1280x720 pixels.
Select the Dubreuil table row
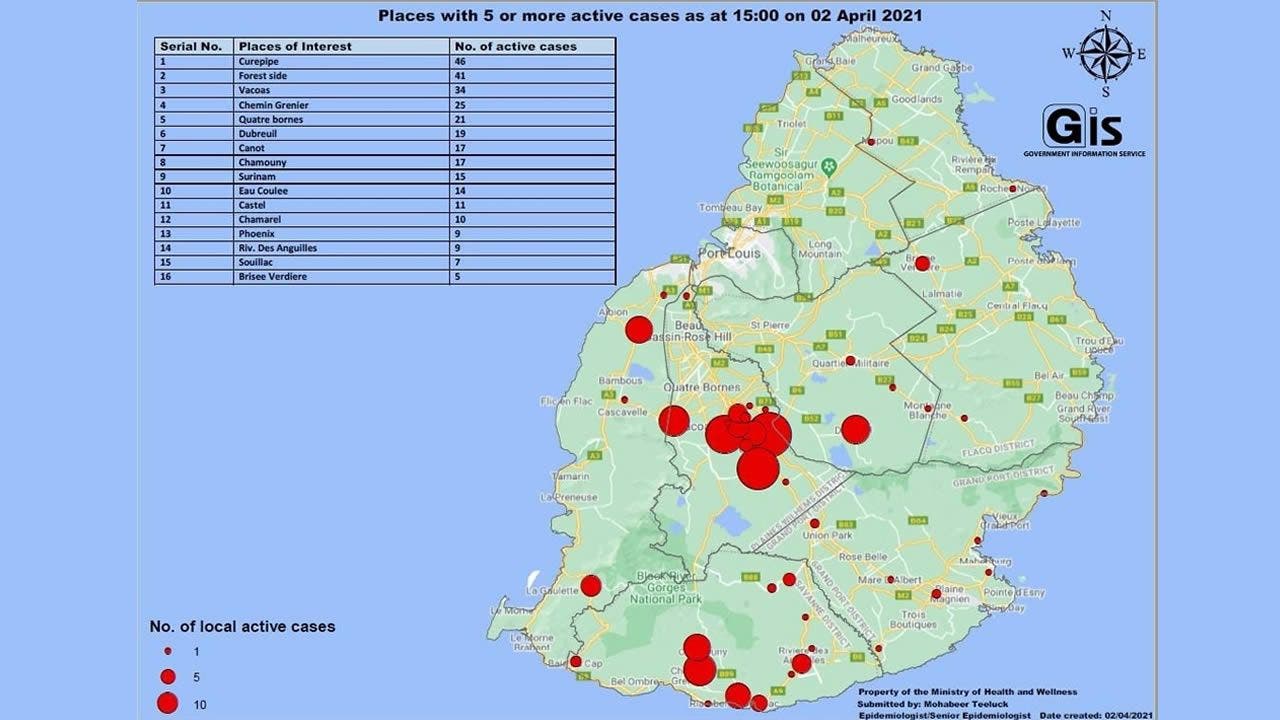(x=385, y=134)
